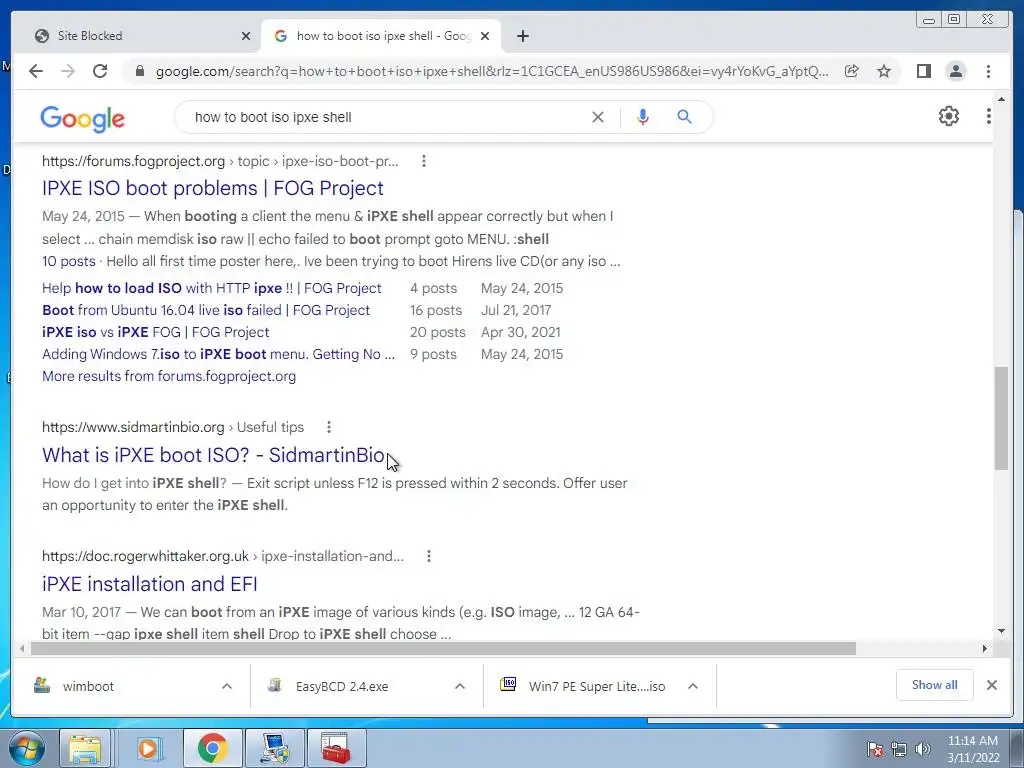Image resolution: width=1024 pixels, height=768 pixels.
Task: Click the browser address bar URL
Action: coord(492,71)
